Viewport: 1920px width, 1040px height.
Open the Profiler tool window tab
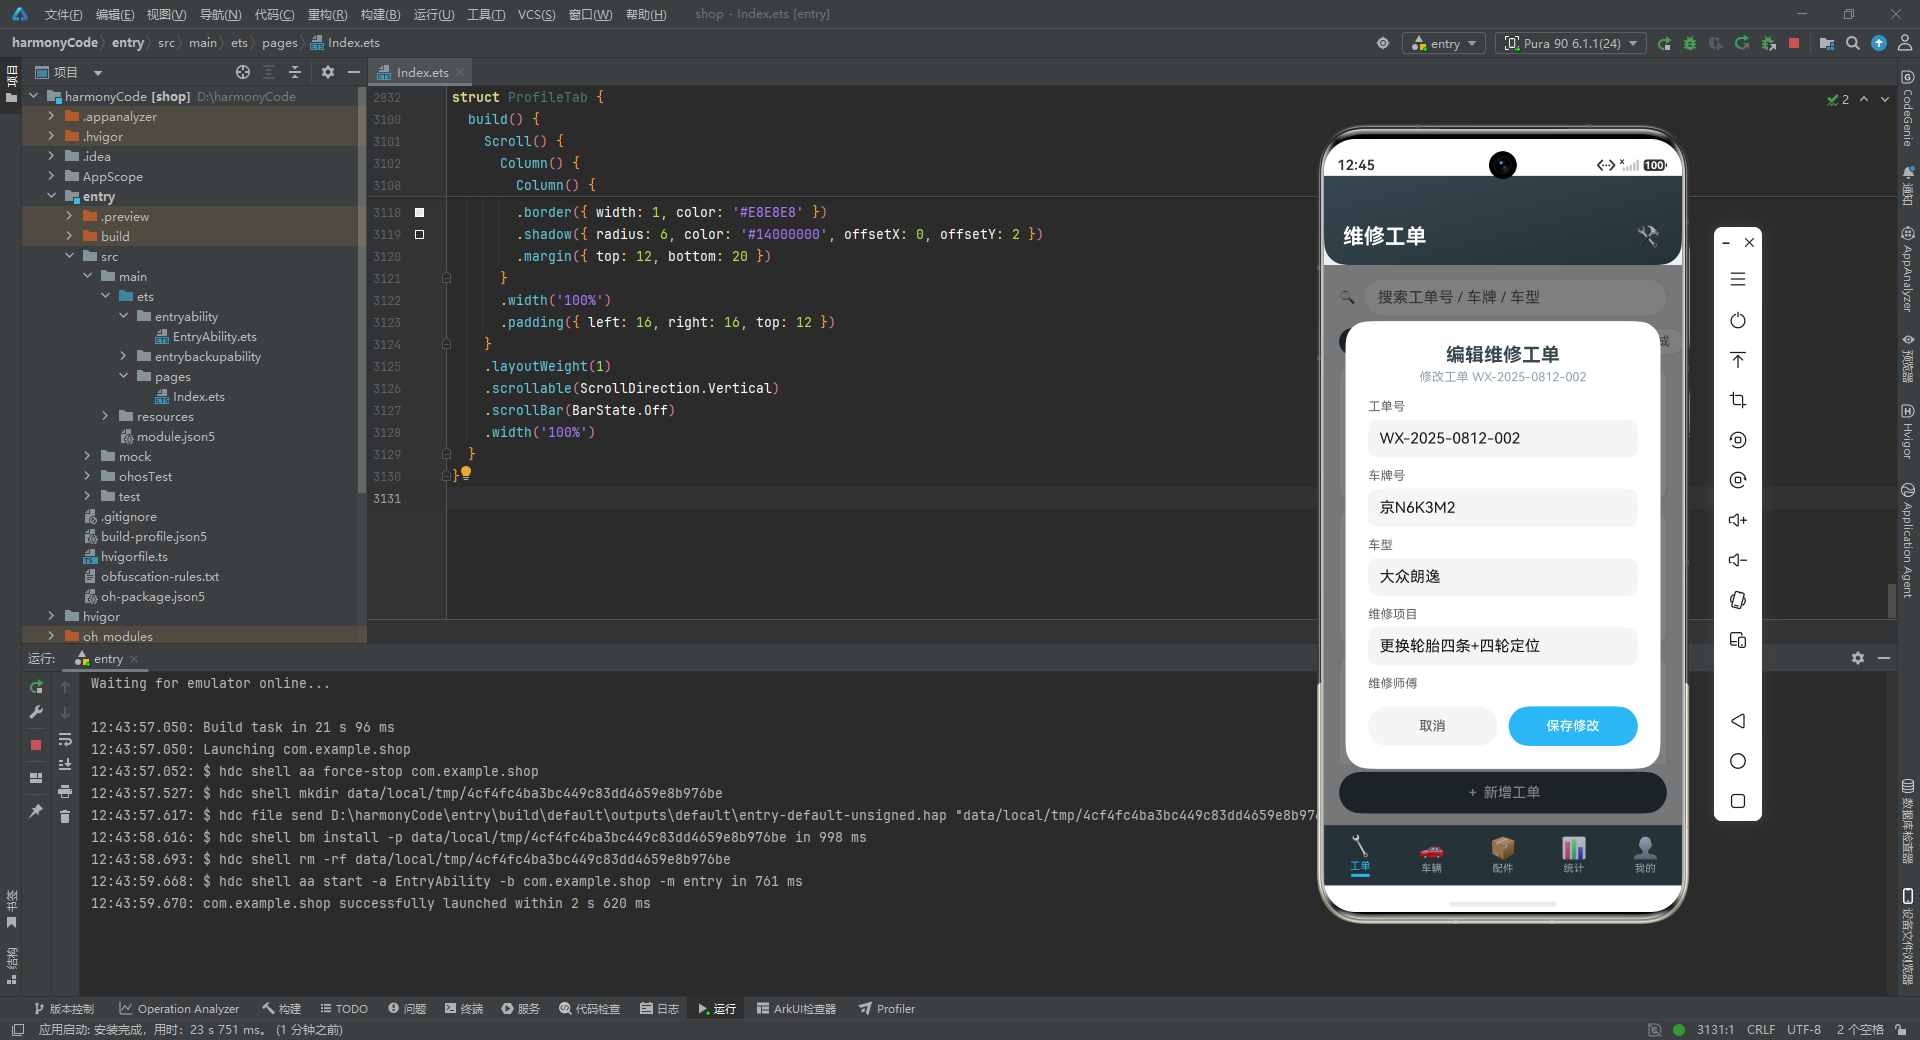(x=887, y=1008)
